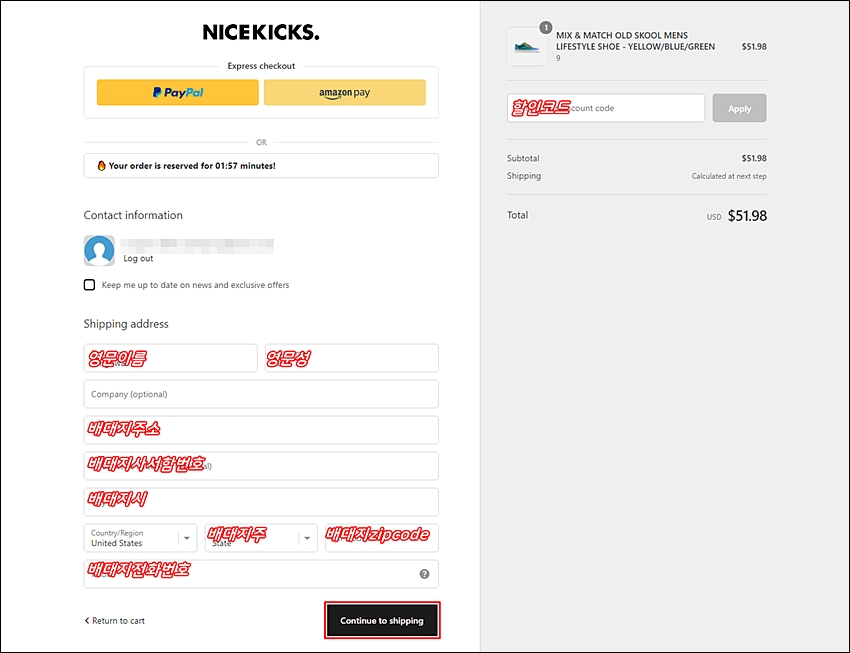Focus the Company (optional) field
The height and width of the screenshot is (653, 850).
261,394
